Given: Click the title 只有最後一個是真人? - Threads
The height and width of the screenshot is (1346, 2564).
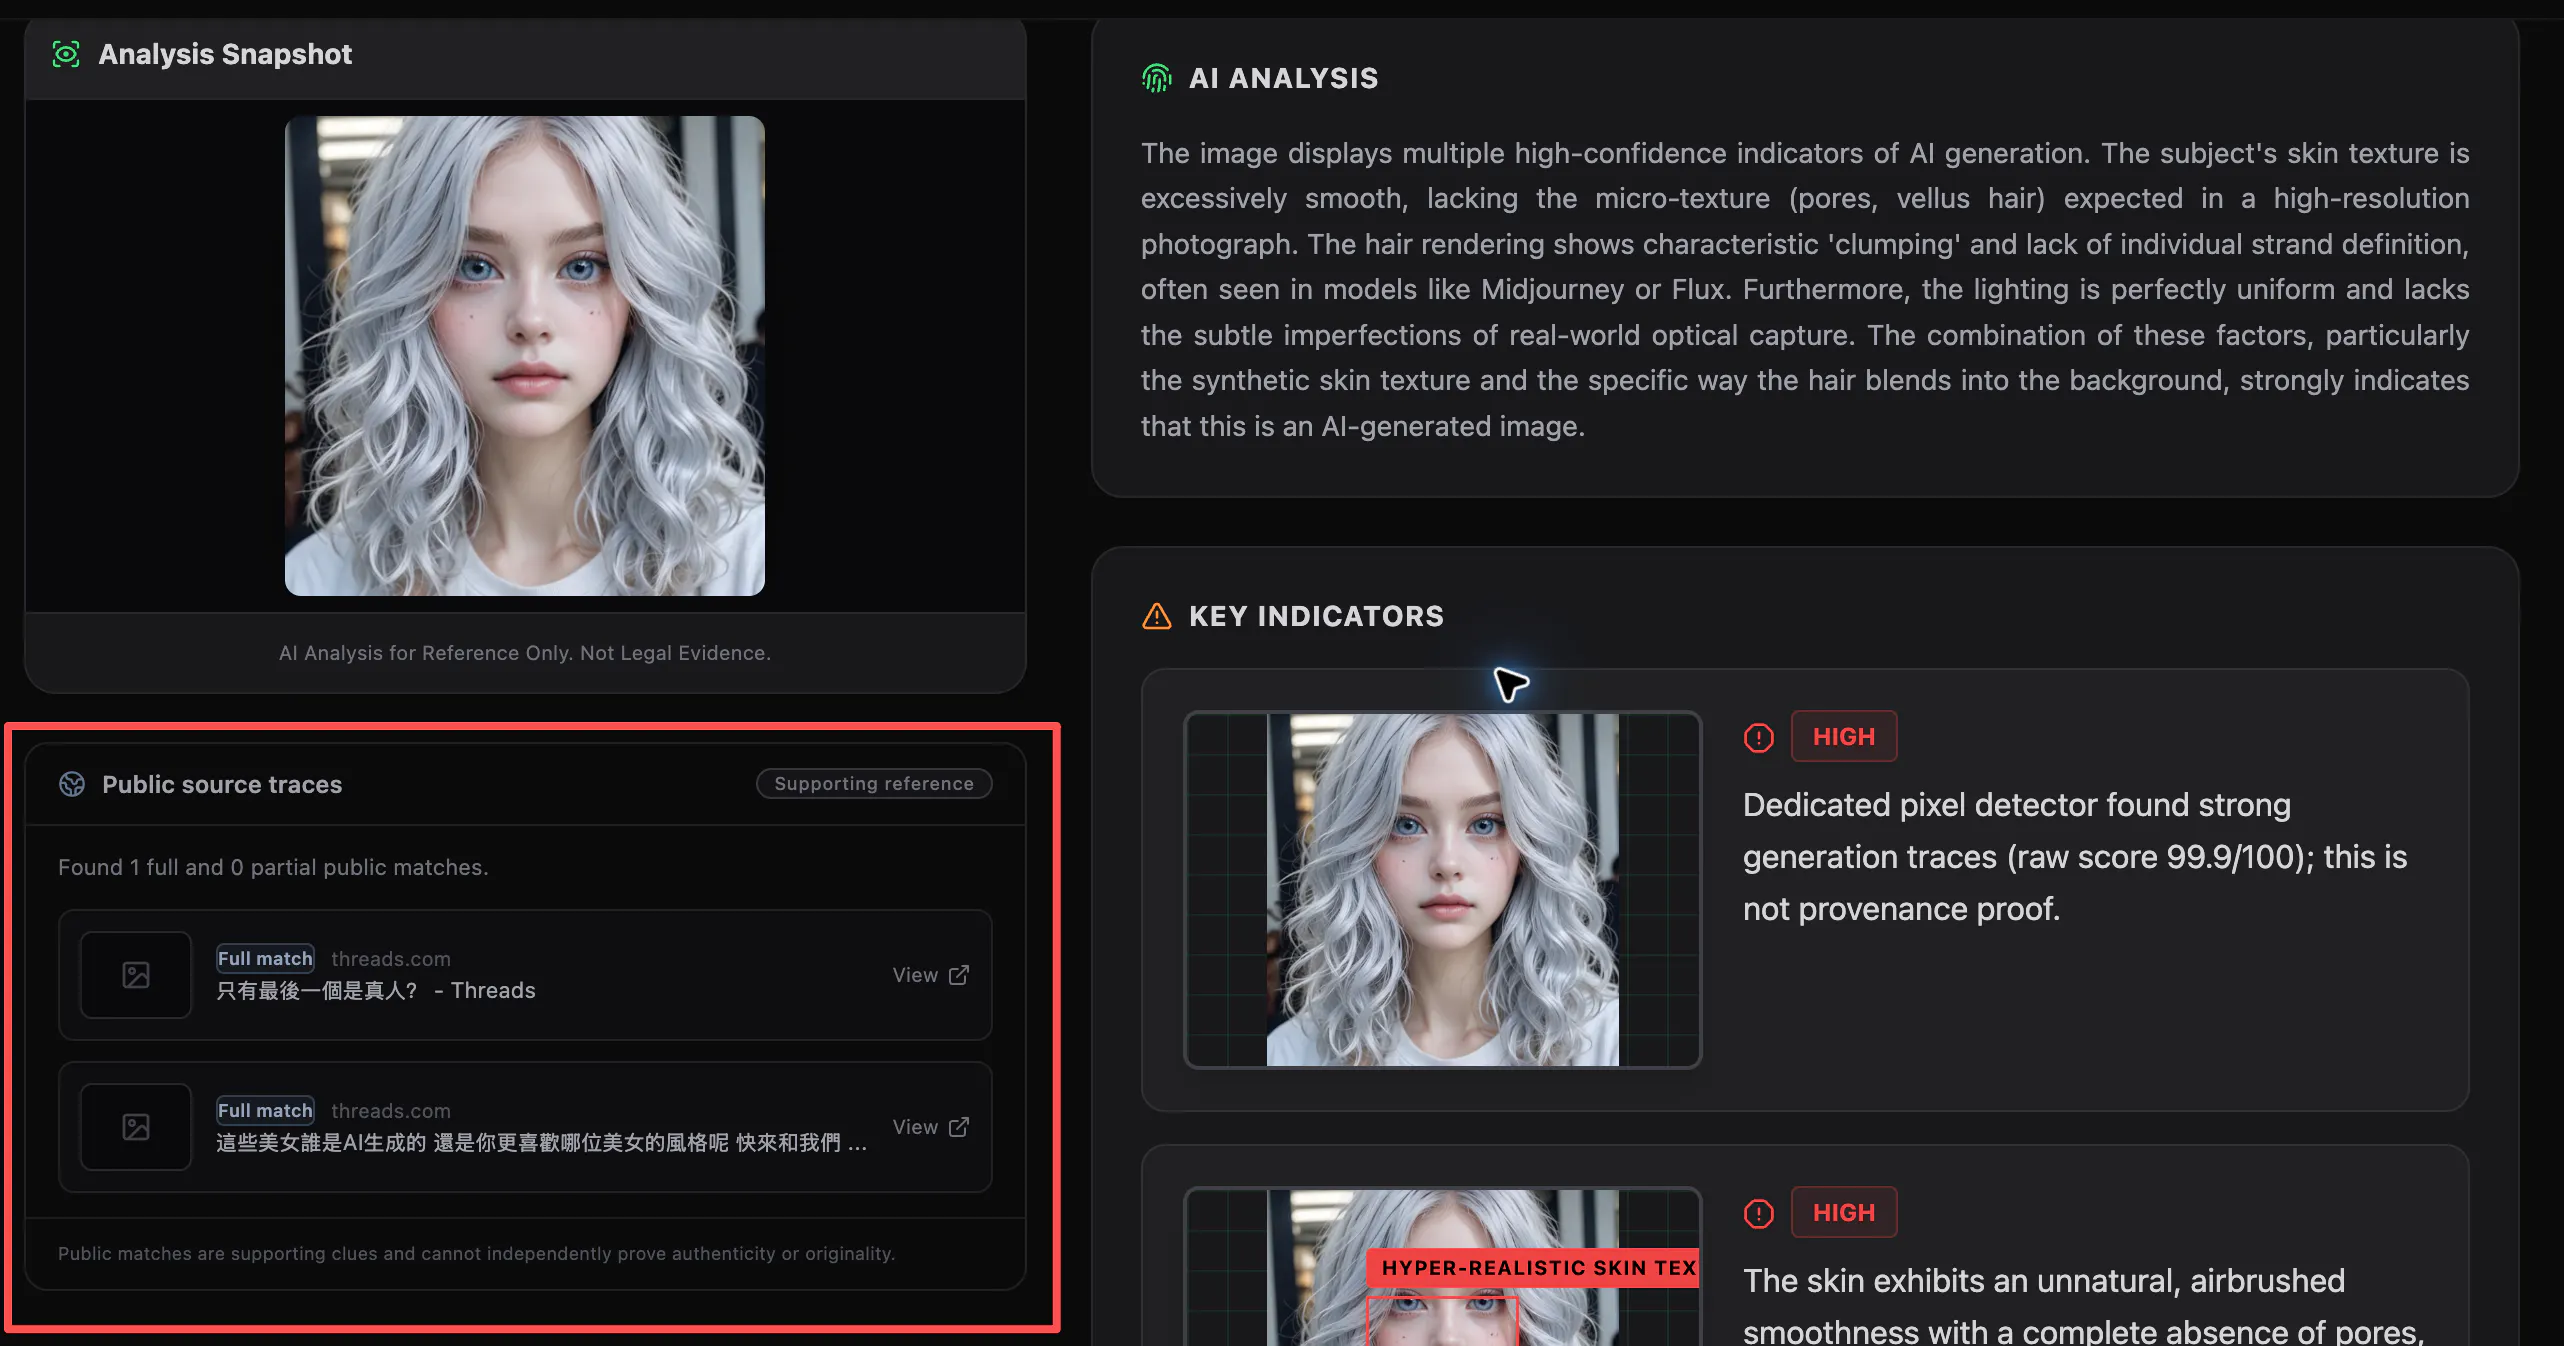Looking at the screenshot, I should pyautogui.click(x=376, y=990).
